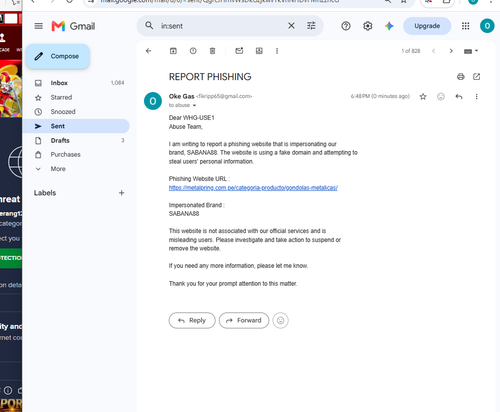Open the Inbox folder
Screen dimensions: 500x412
(76, 83)
